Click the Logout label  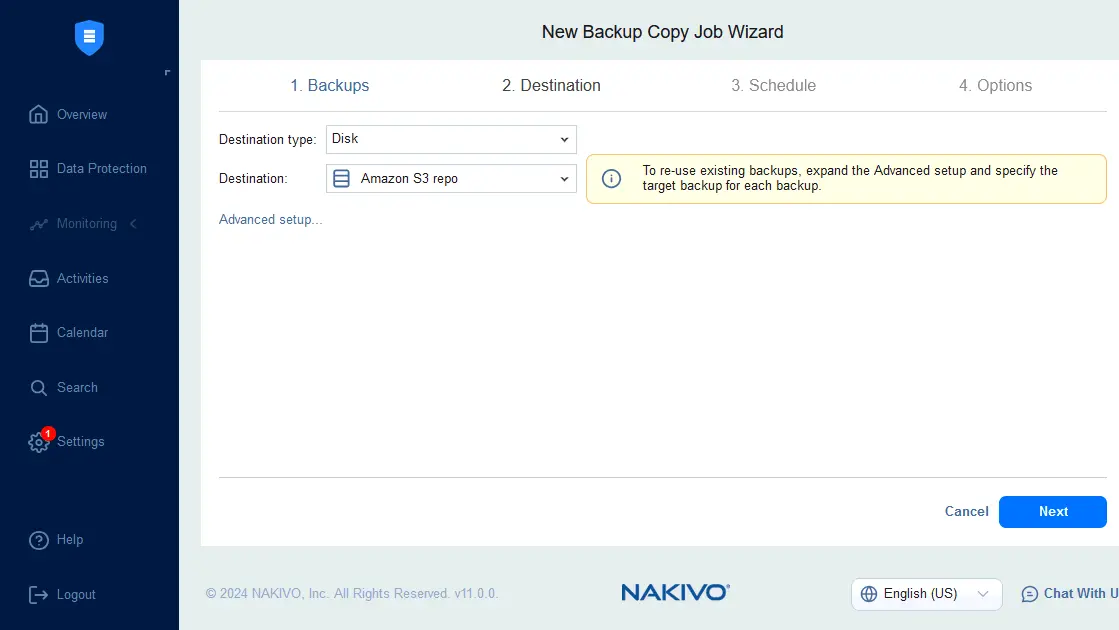(76, 594)
